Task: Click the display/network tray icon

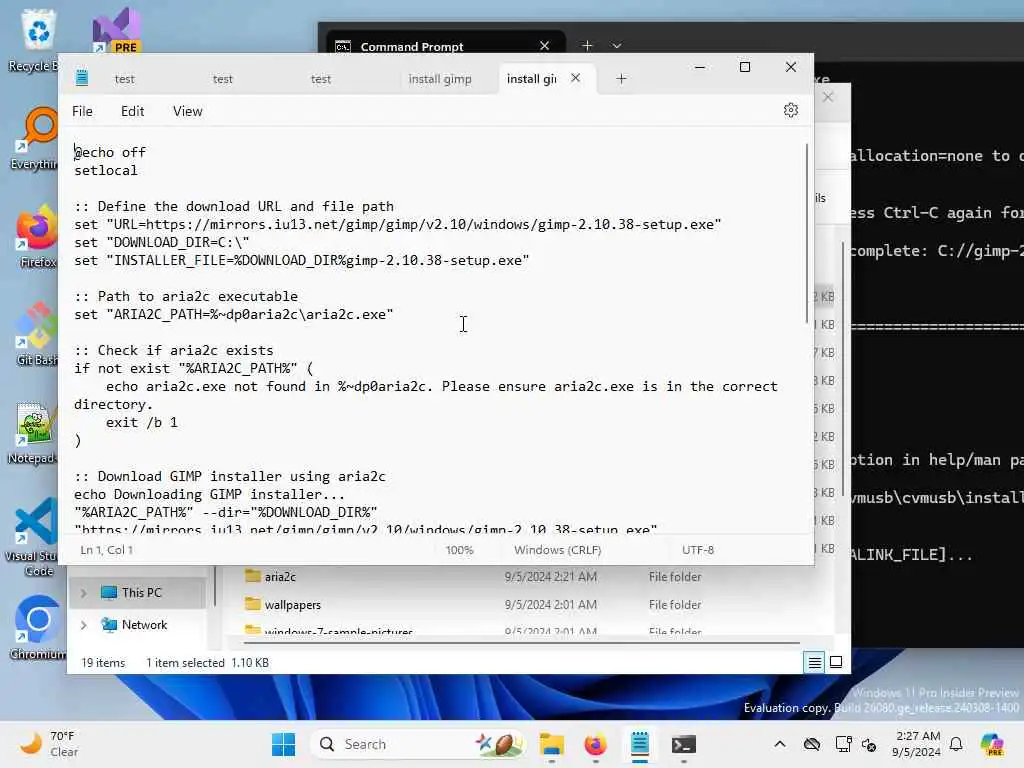Action: [x=843, y=744]
